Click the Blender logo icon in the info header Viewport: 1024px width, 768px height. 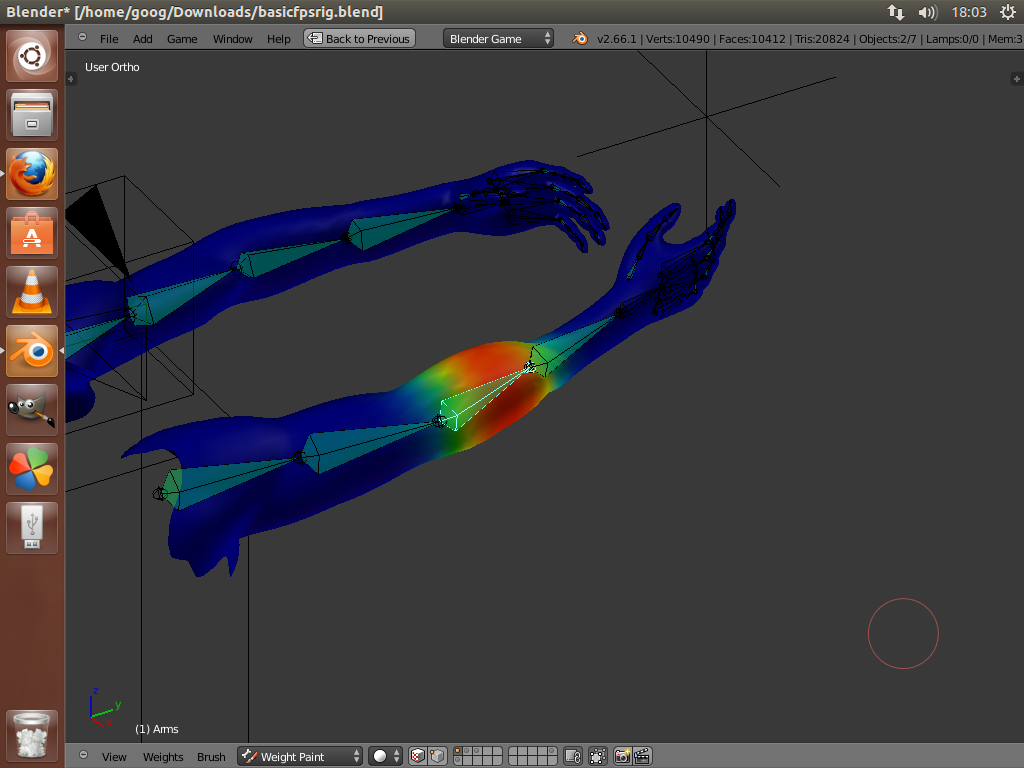pyautogui.click(x=579, y=39)
